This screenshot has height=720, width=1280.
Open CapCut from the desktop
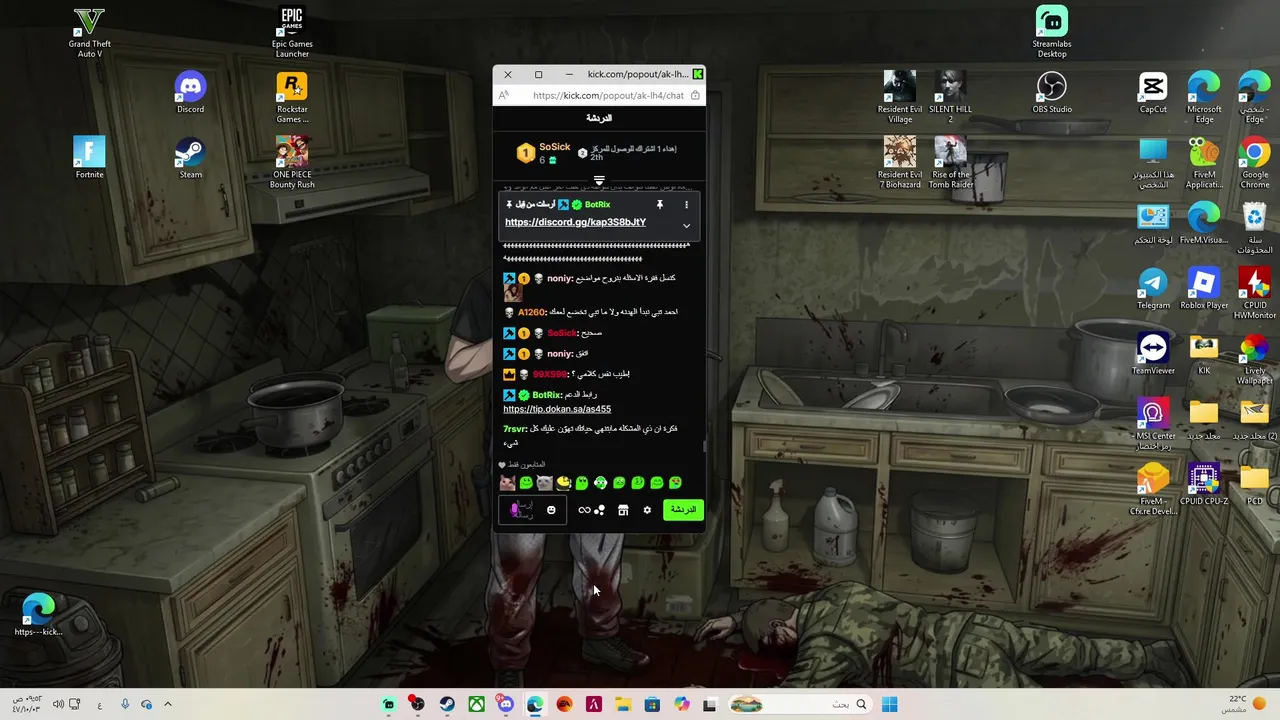[x=1153, y=93]
